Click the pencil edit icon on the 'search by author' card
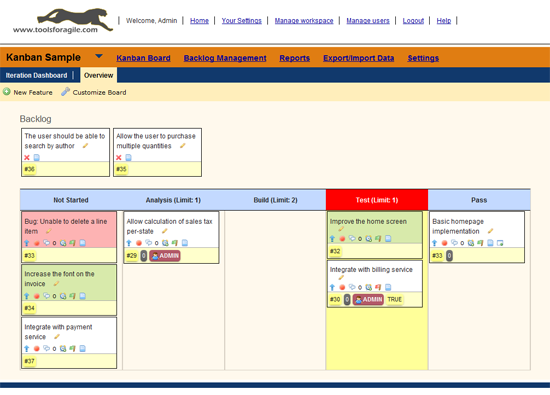The height and width of the screenshot is (395, 550). click(x=85, y=146)
